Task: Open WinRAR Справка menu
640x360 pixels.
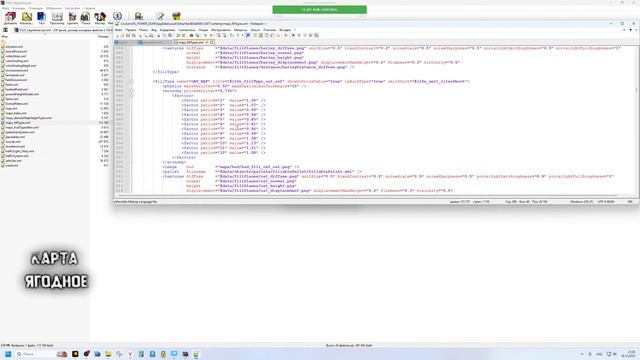Action: [89, 8]
